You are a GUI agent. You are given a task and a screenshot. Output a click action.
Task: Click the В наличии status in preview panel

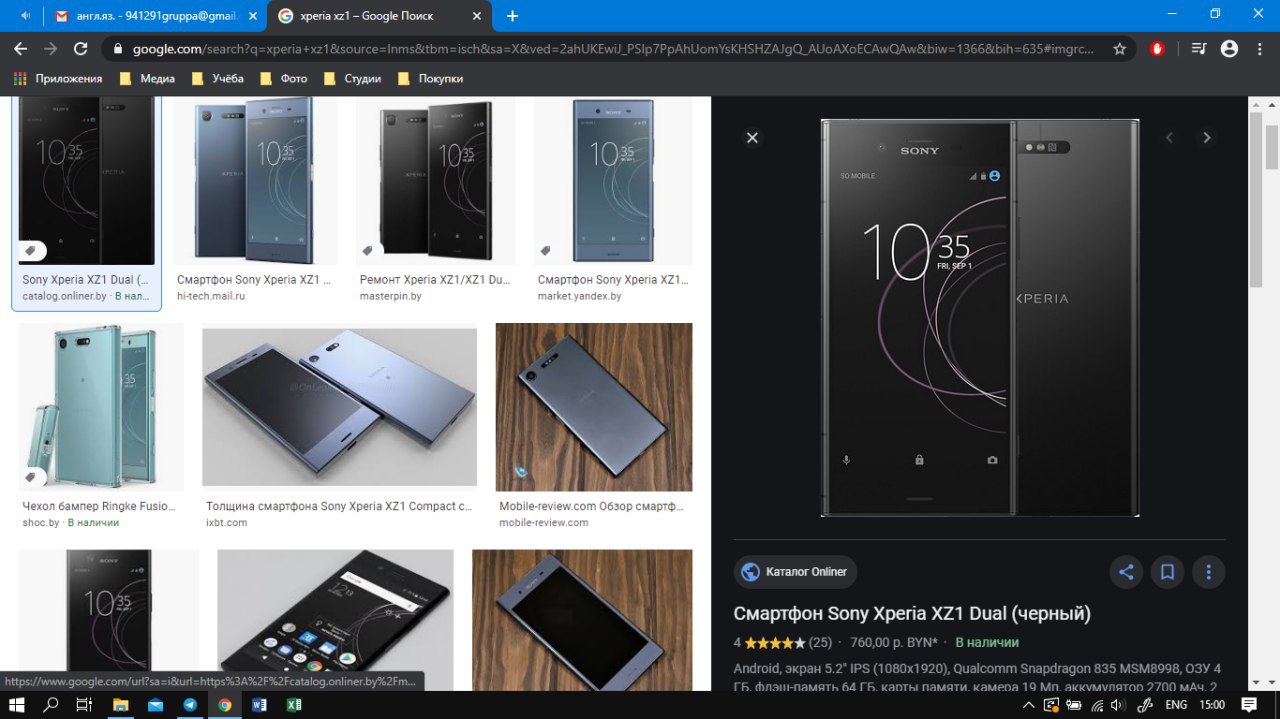coord(987,642)
